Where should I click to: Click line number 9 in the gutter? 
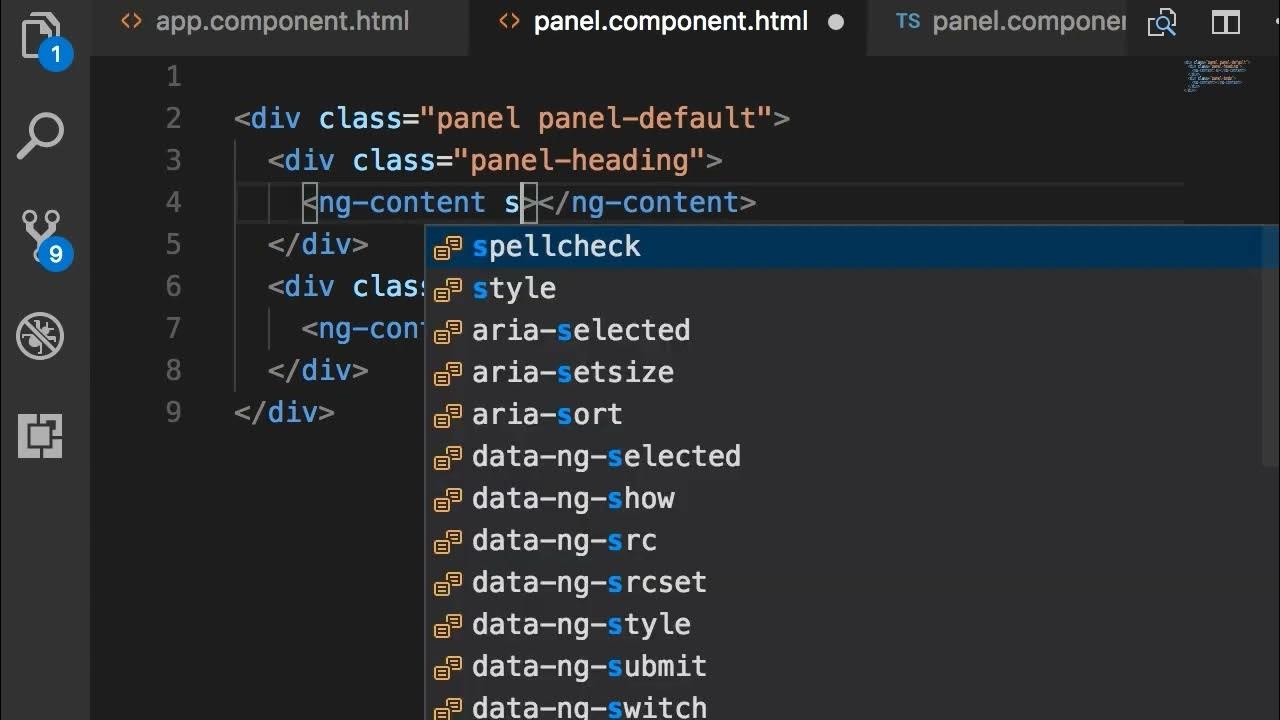pos(174,412)
